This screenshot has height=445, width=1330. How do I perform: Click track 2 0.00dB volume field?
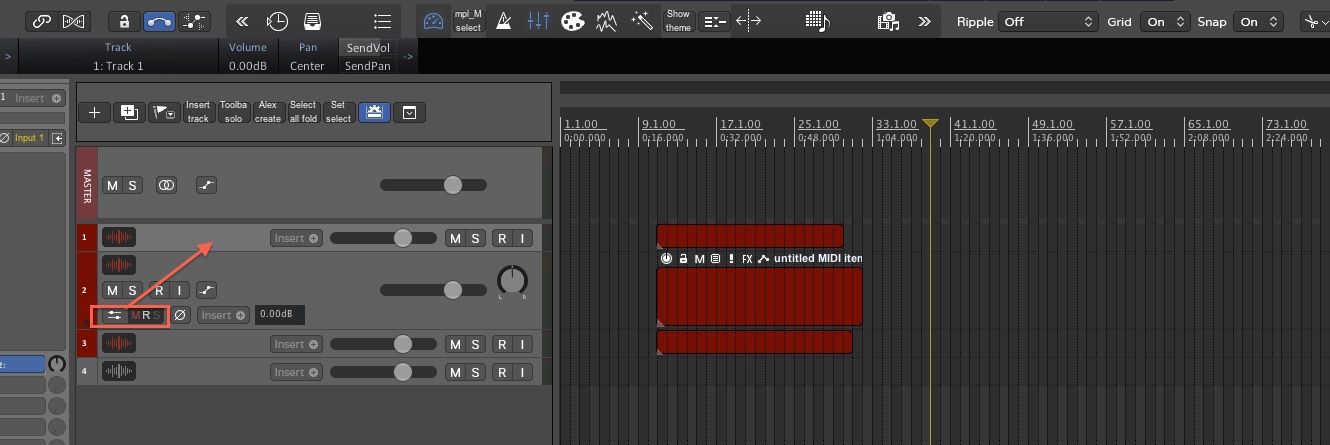[x=280, y=315]
